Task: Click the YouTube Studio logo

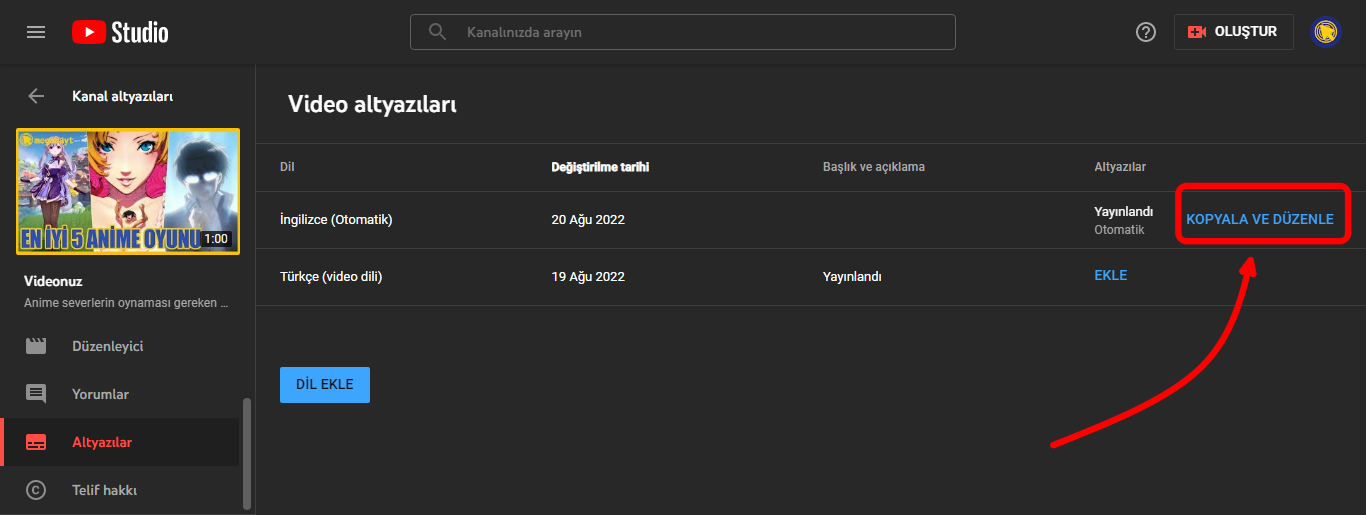Action: 120,32
